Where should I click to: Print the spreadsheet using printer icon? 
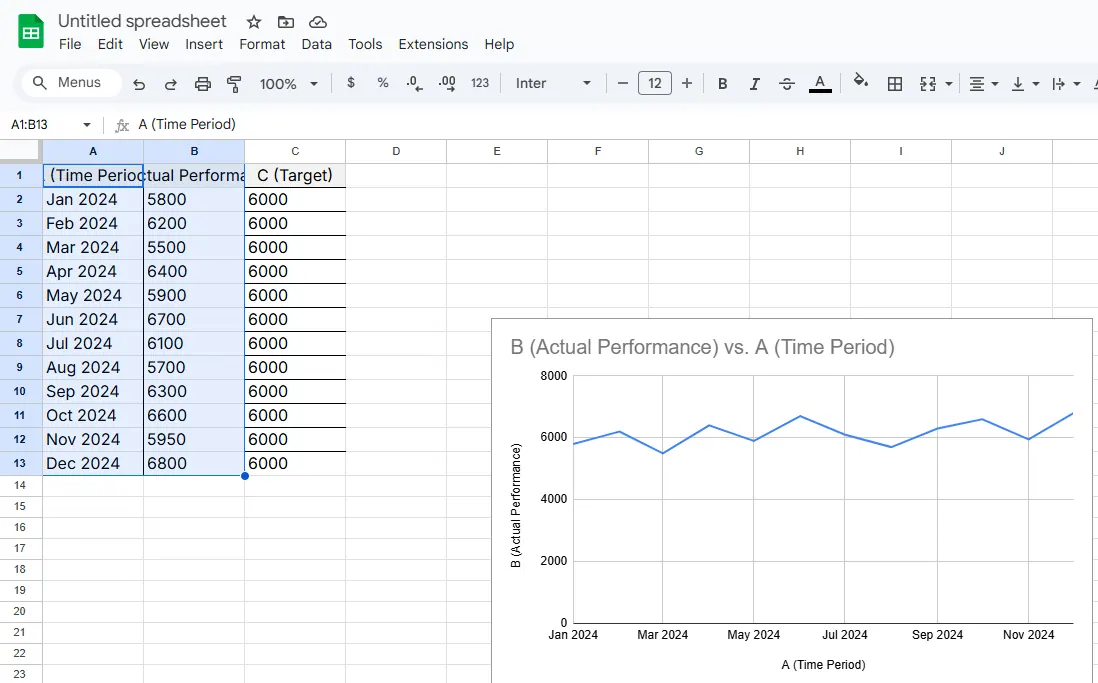203,84
